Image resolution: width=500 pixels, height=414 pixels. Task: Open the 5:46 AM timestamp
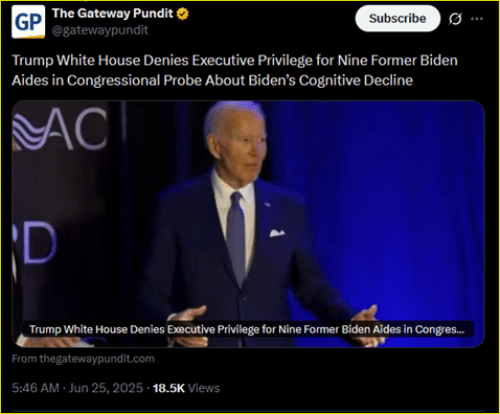pos(36,388)
